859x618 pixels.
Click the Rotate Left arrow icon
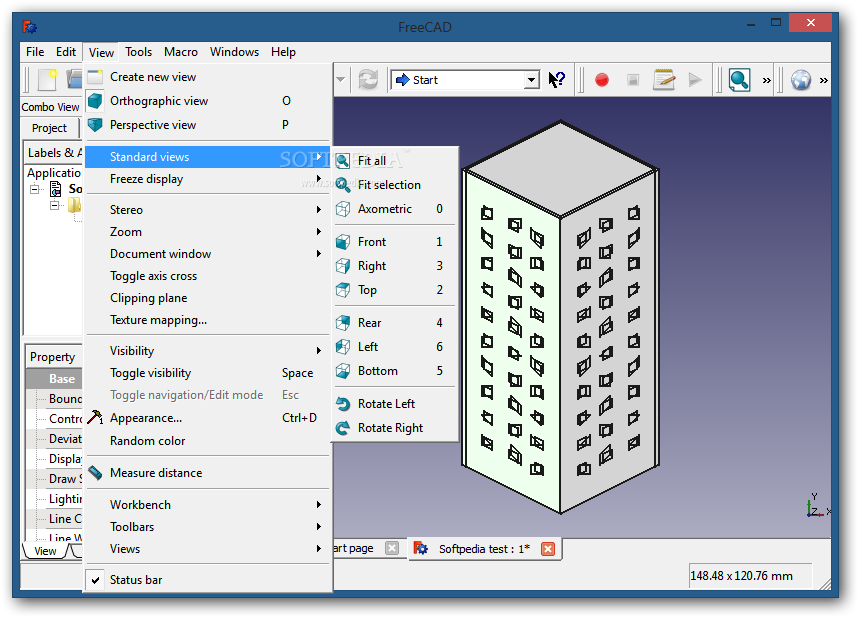[343, 404]
